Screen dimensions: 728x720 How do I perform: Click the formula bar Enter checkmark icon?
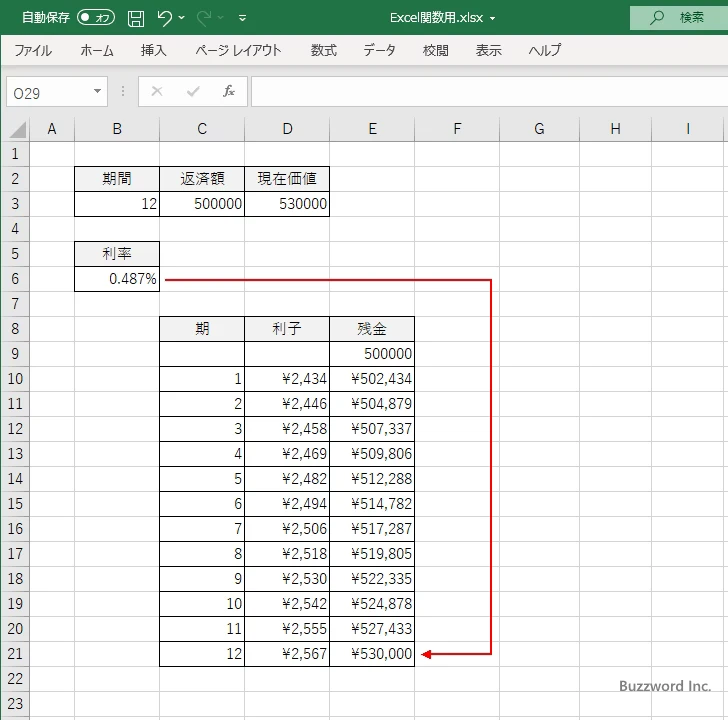[193, 91]
